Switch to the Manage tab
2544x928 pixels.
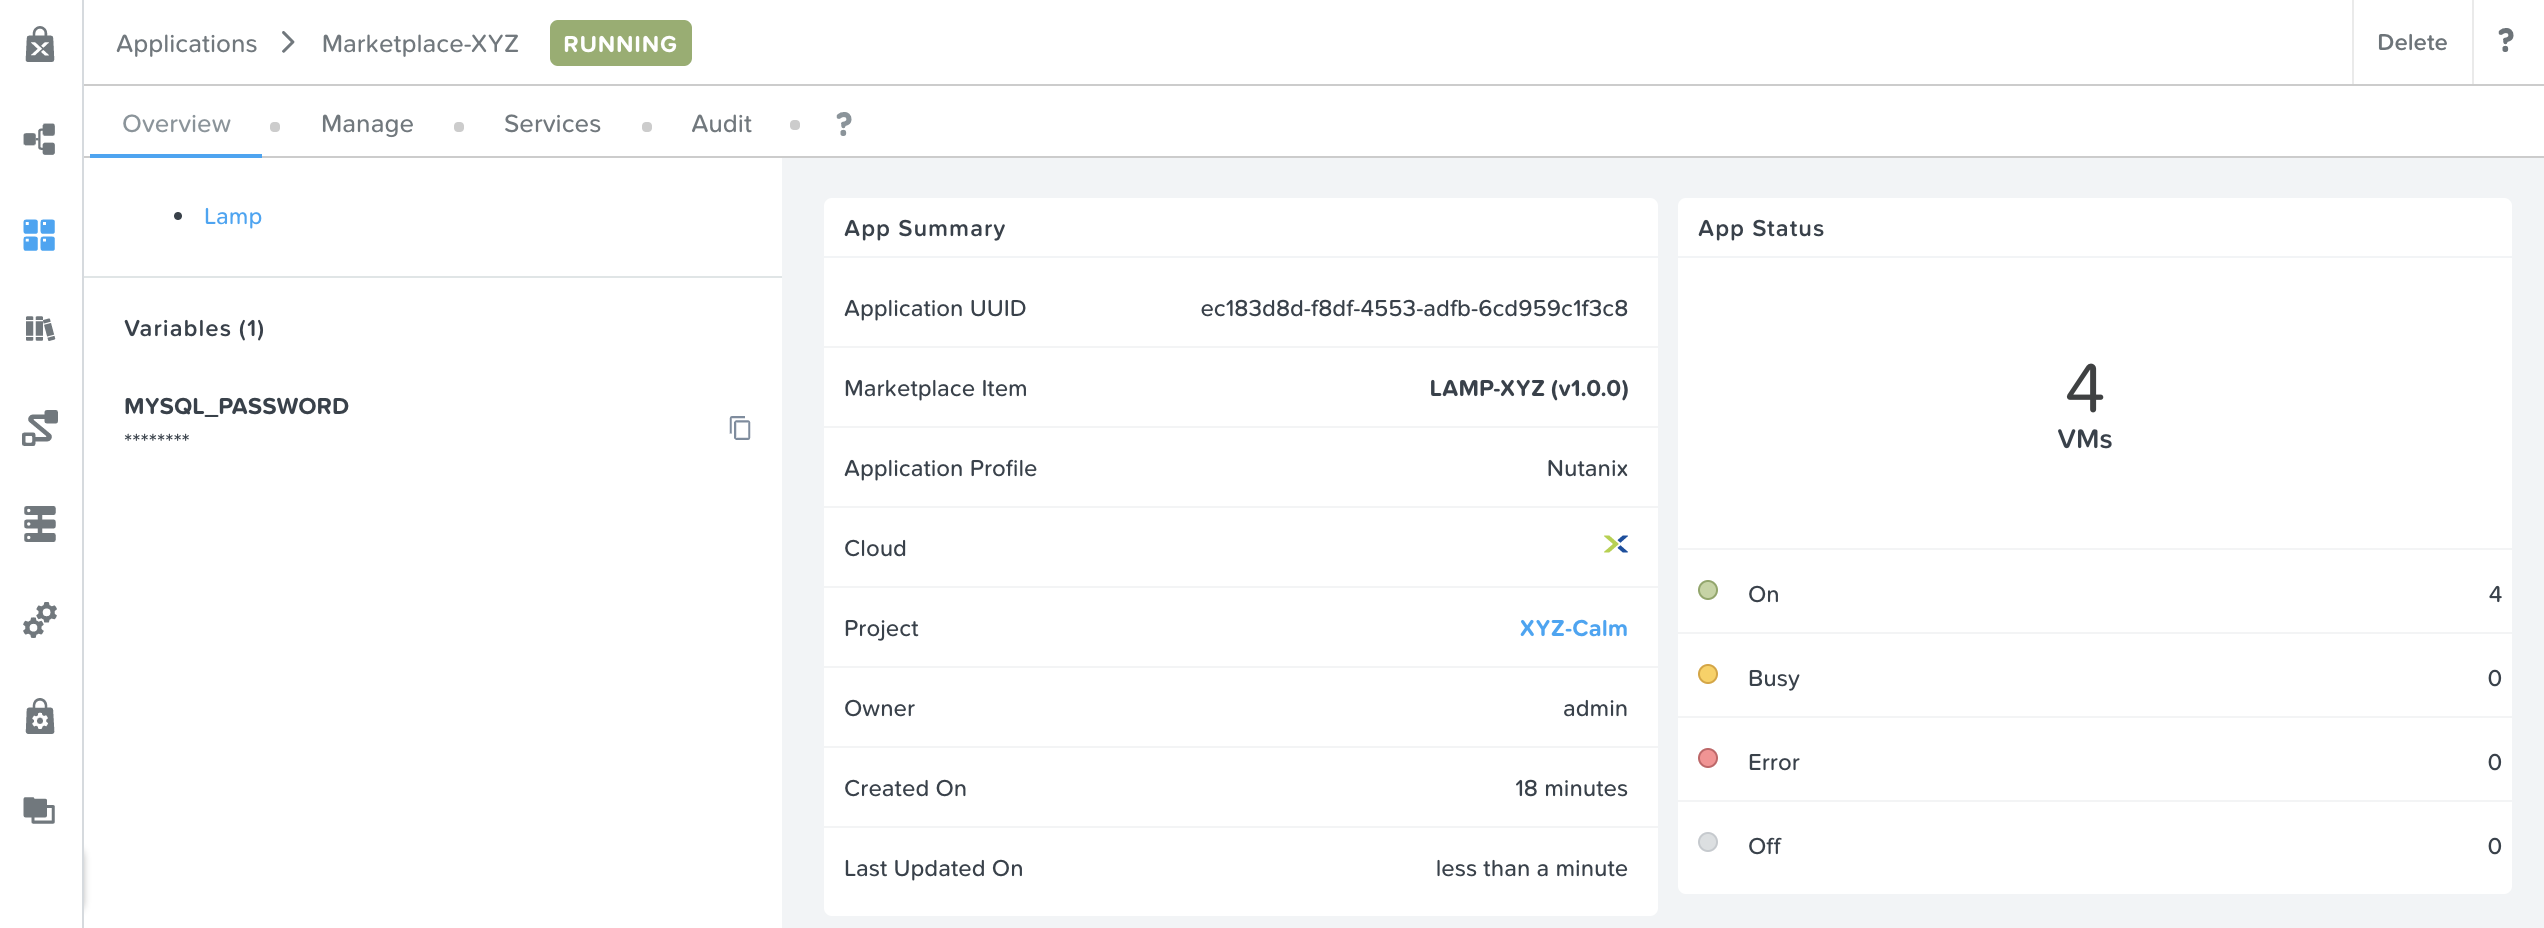367,124
